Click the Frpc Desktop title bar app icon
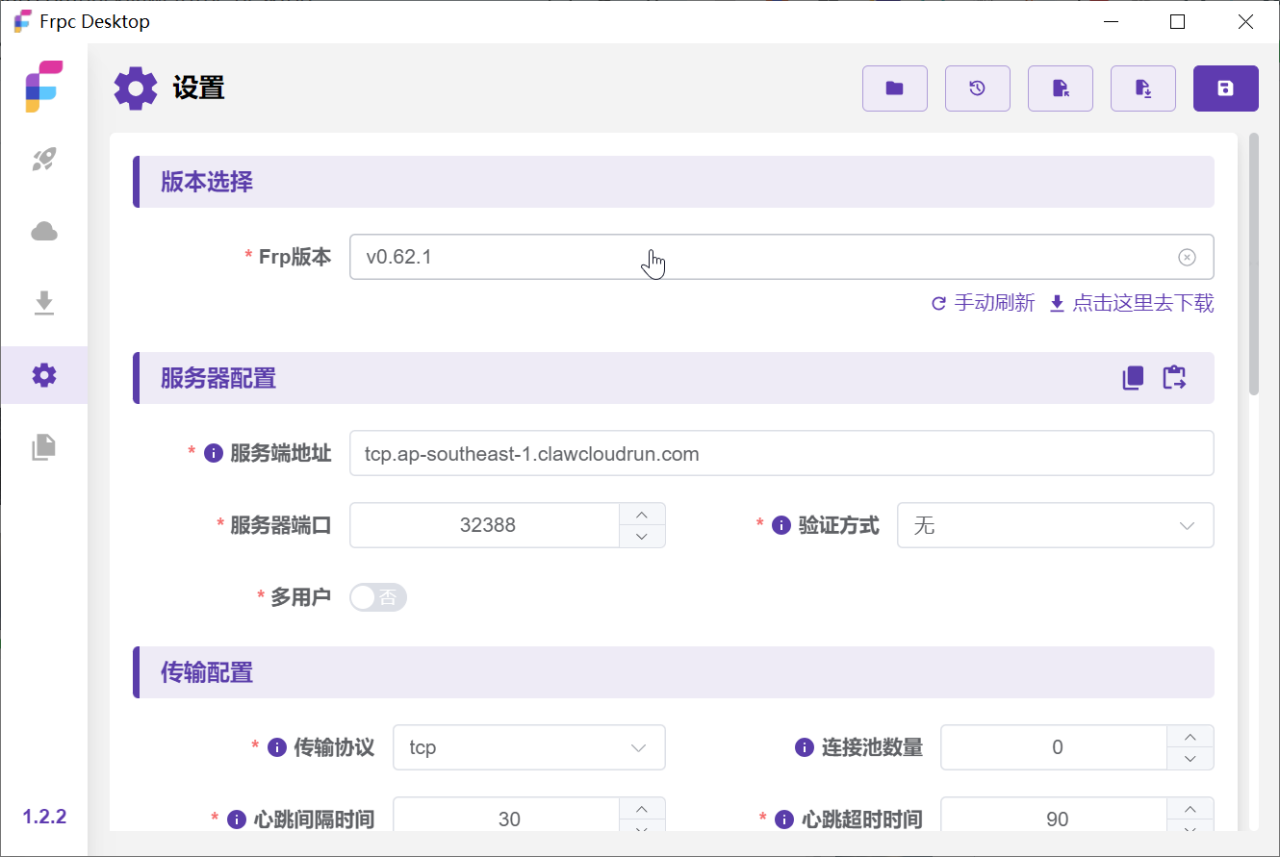 click(22, 21)
